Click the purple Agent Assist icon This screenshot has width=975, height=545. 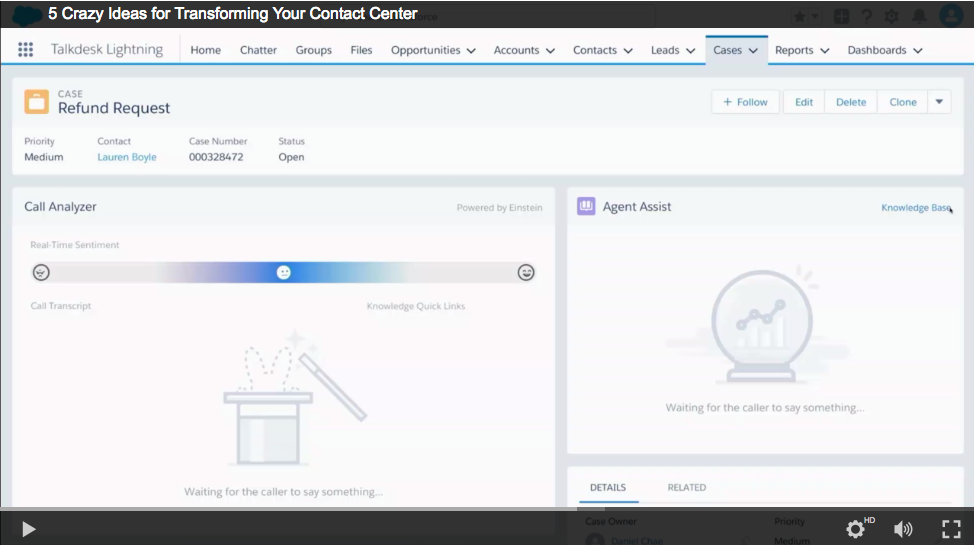[x=586, y=206]
